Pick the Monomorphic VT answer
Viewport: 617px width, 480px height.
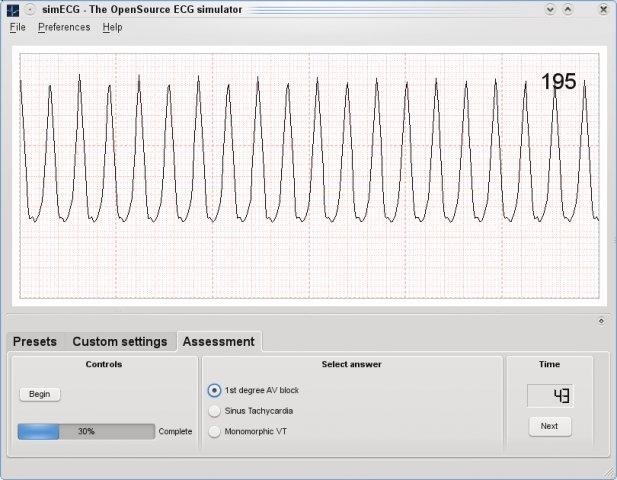tap(247, 431)
